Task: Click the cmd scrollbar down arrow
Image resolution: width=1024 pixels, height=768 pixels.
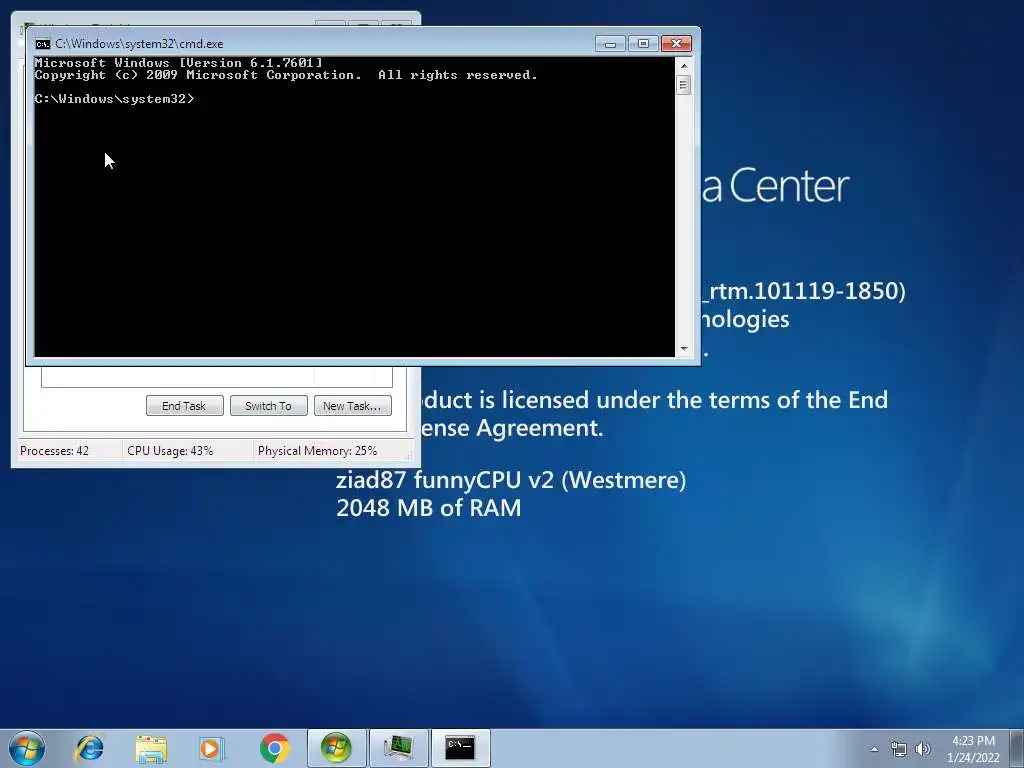Action: (684, 349)
